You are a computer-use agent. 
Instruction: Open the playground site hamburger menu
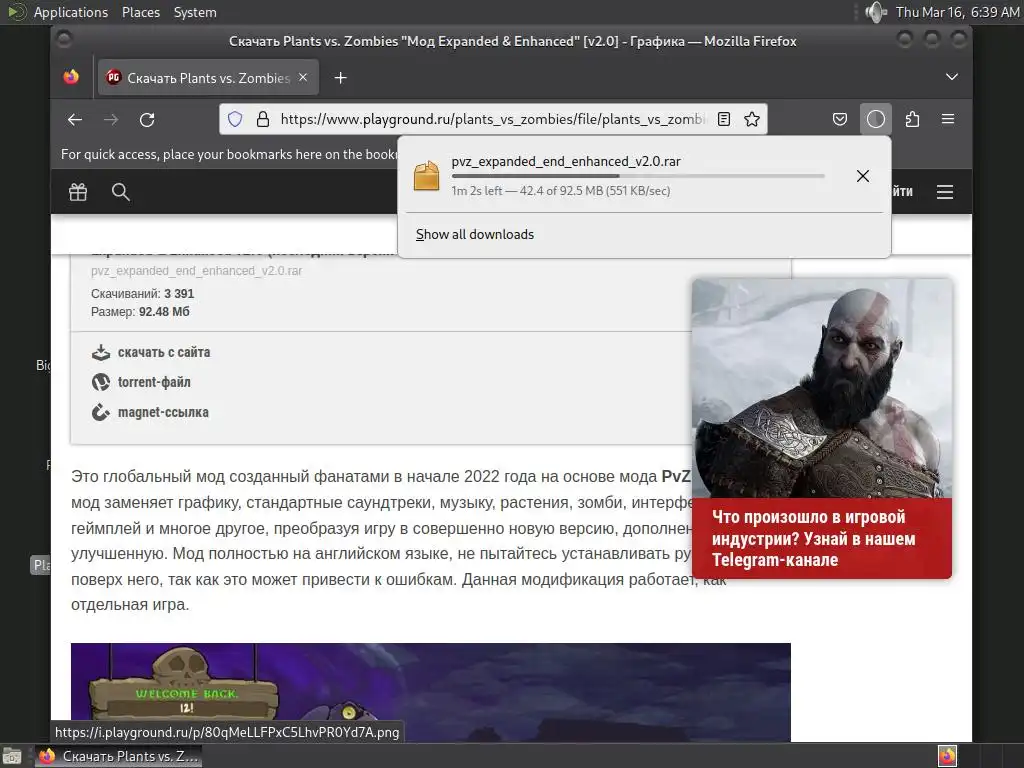(945, 192)
